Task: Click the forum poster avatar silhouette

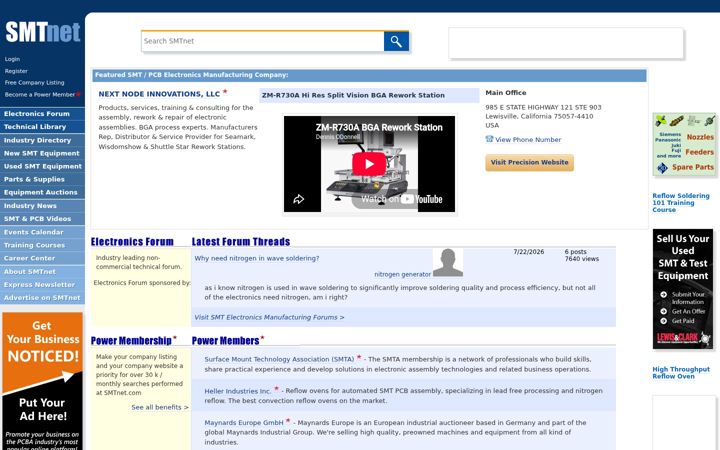Action: click(x=448, y=262)
